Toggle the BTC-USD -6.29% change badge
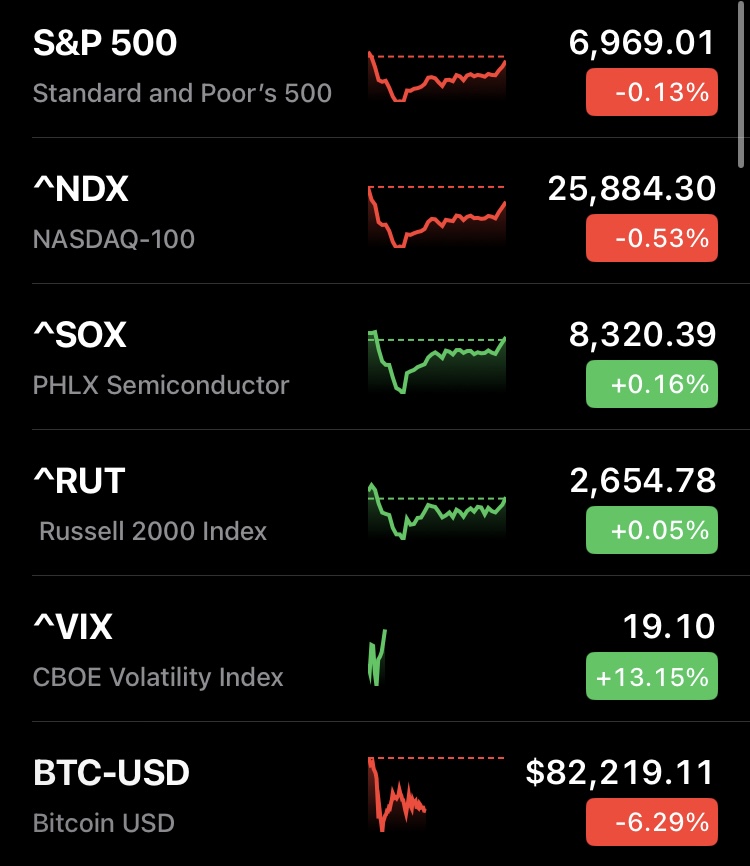Image resolution: width=750 pixels, height=866 pixels. 651,823
